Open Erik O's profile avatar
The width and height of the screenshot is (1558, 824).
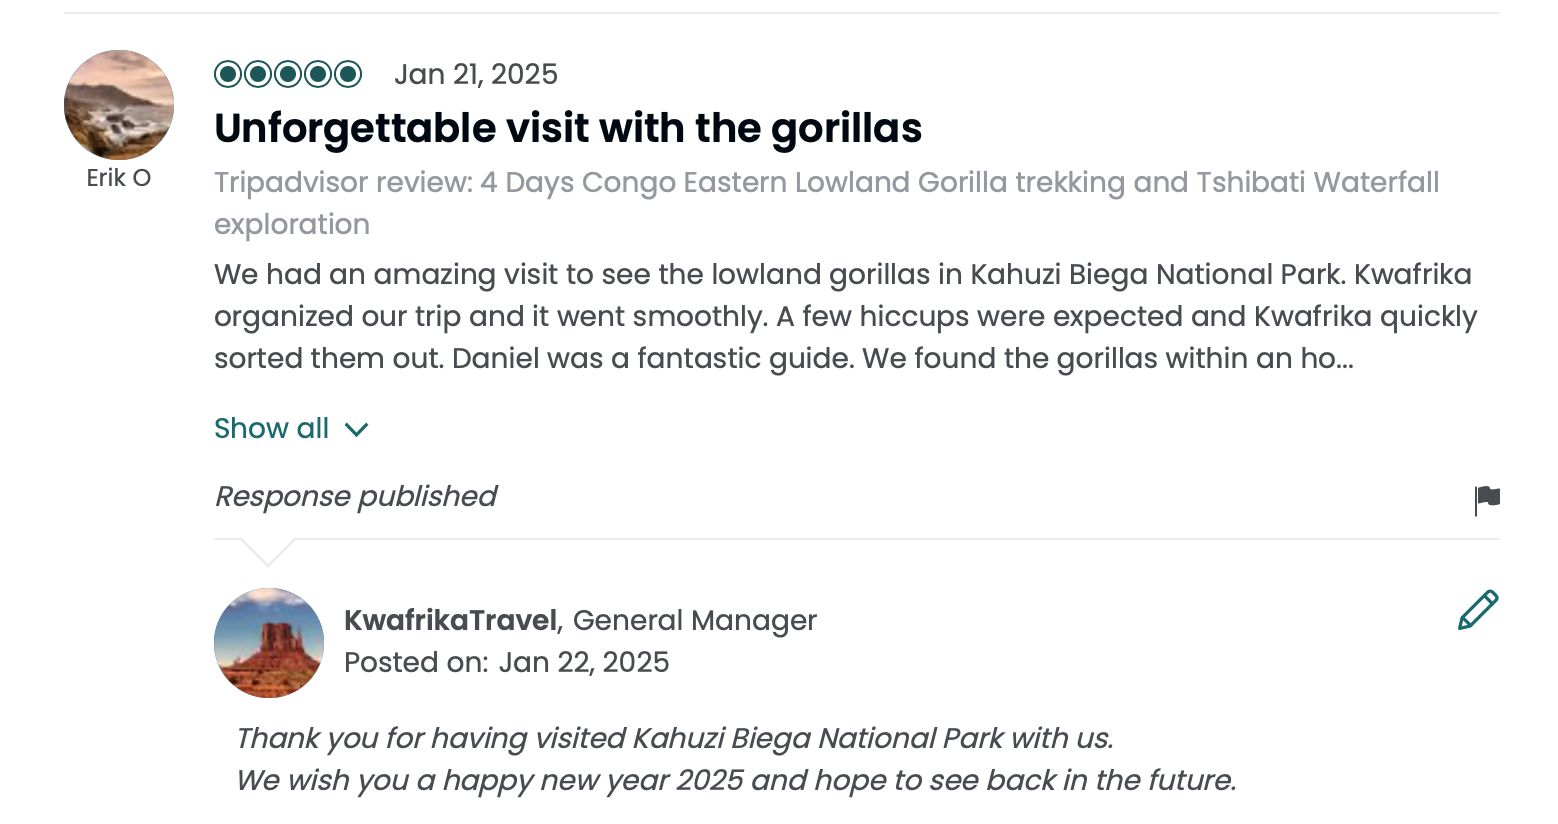click(119, 105)
